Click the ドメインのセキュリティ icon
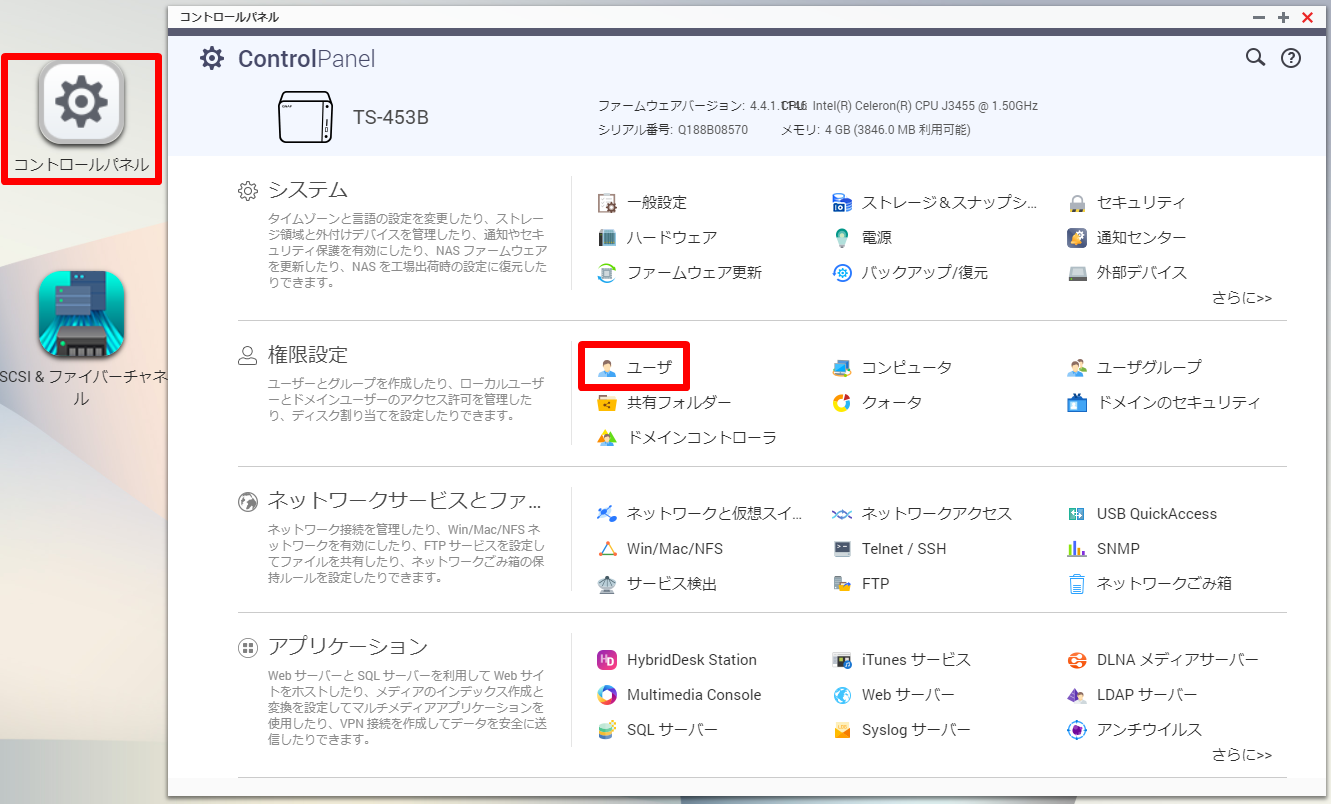This screenshot has height=804, width=1331. (1077, 403)
